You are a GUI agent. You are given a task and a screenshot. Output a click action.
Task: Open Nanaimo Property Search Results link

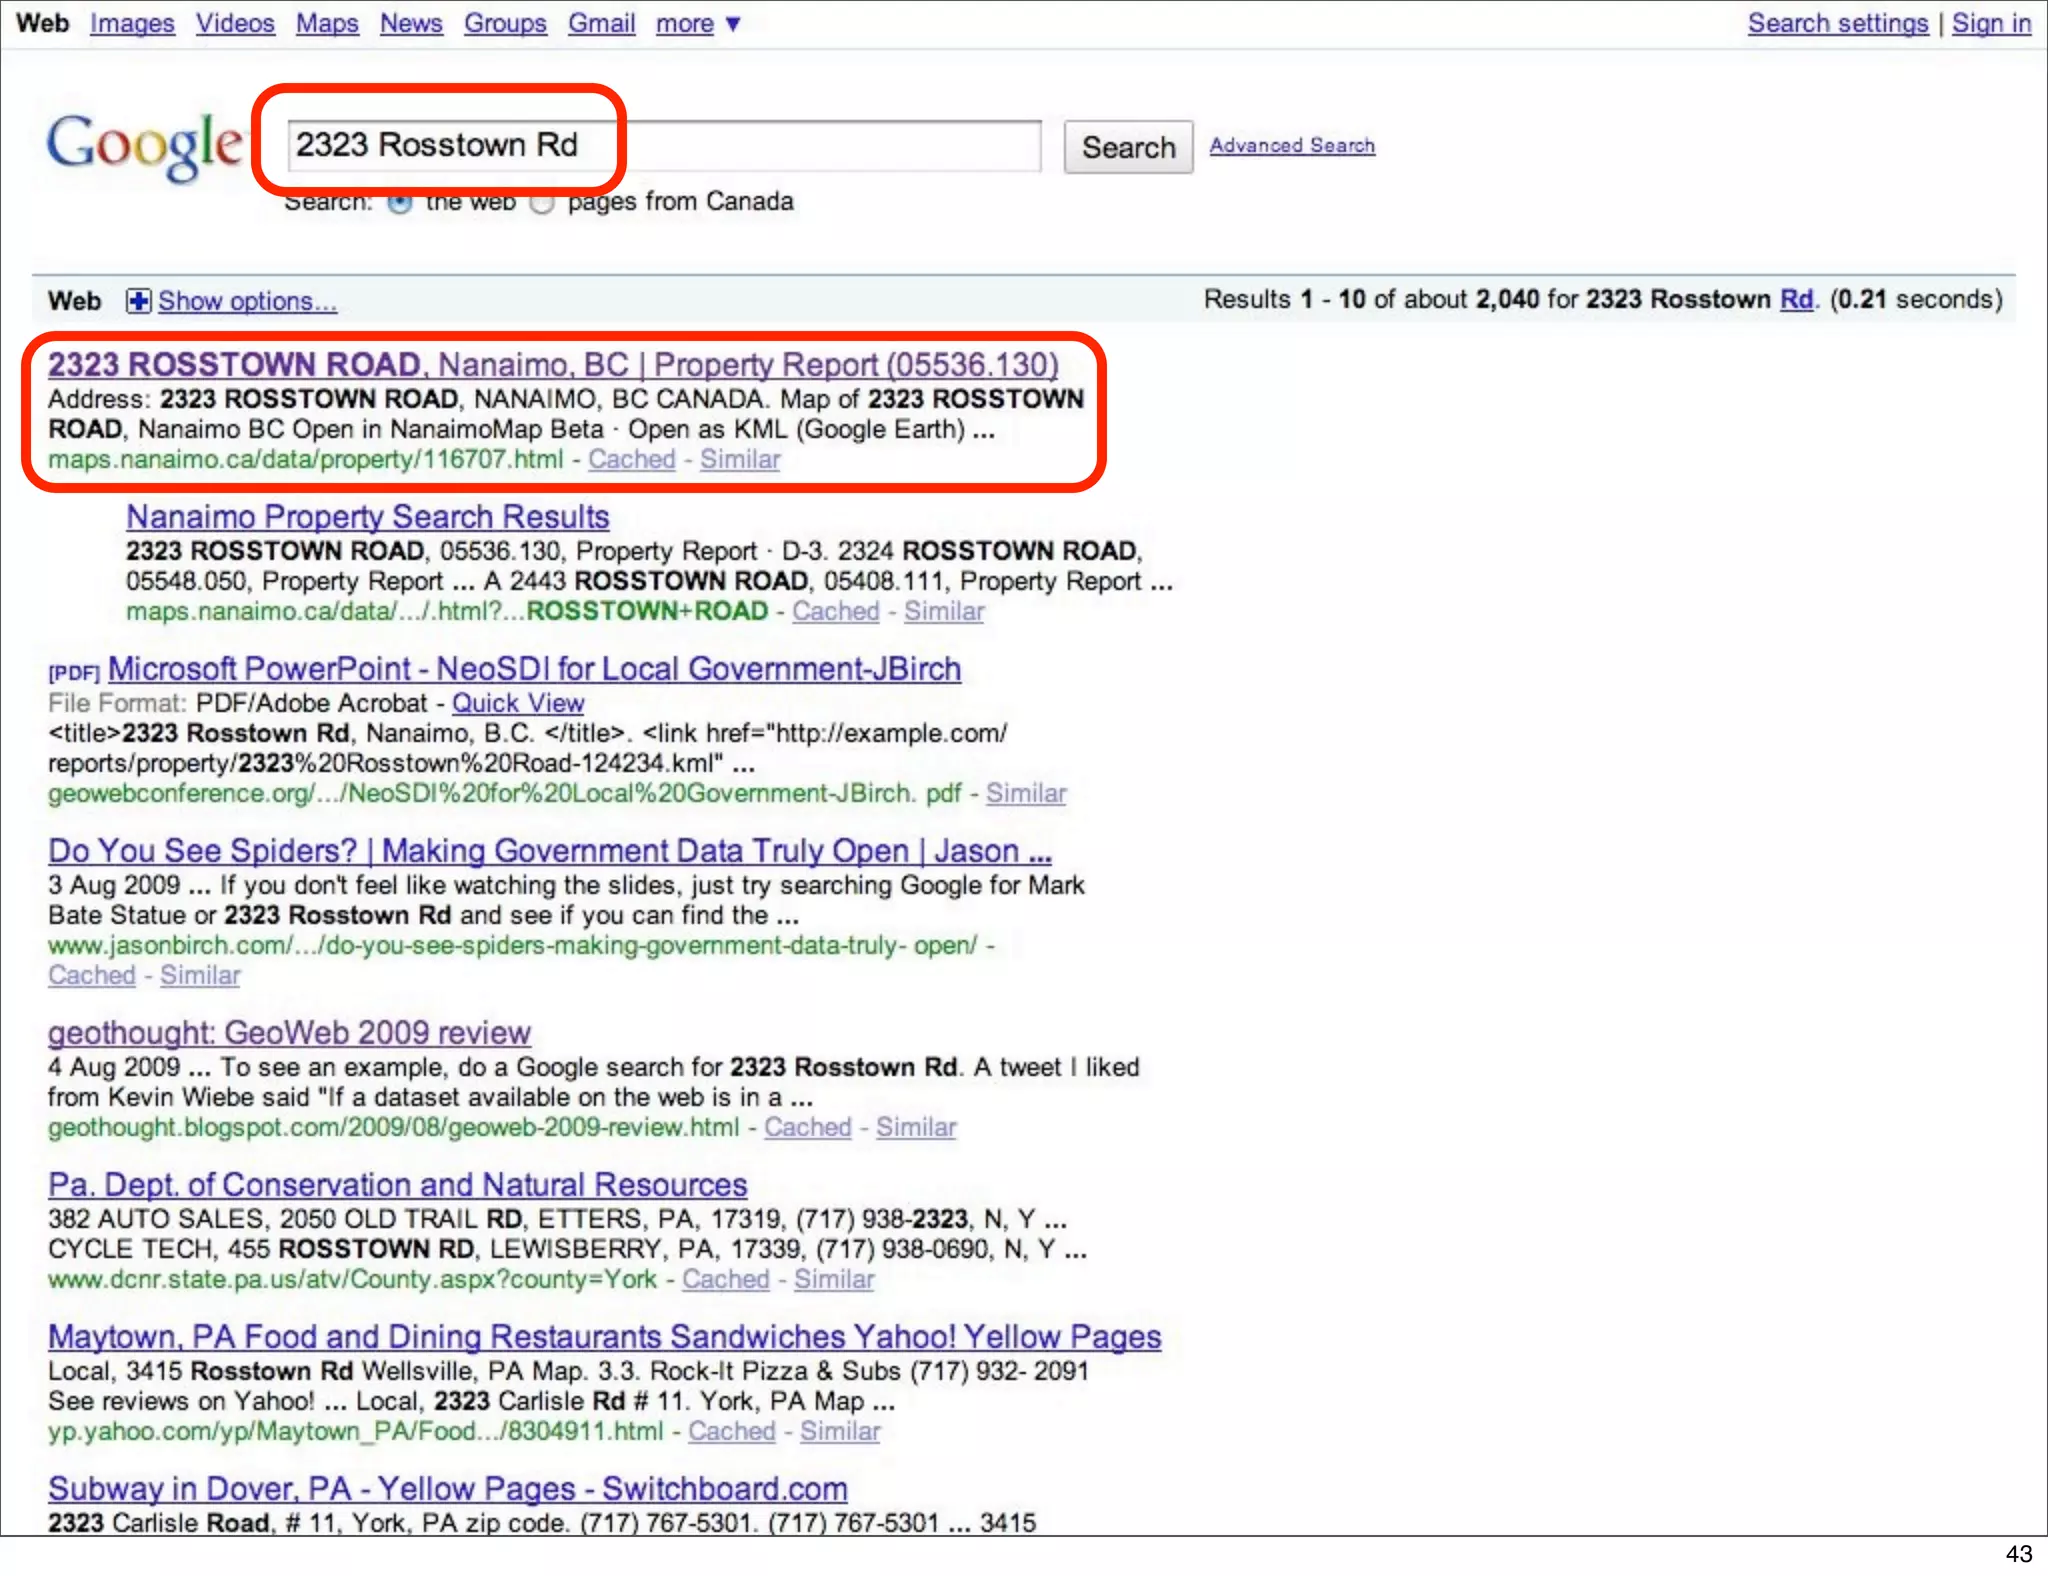click(367, 517)
